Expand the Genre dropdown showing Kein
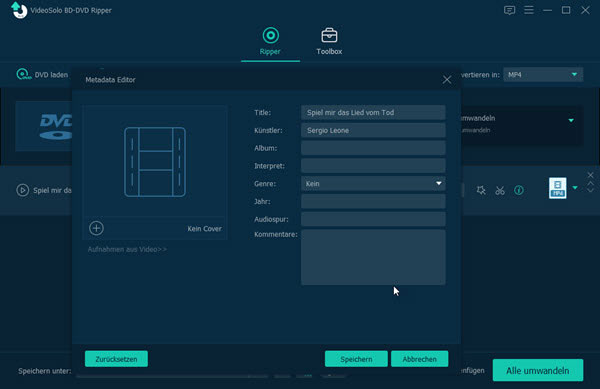600x389 pixels. coord(373,184)
